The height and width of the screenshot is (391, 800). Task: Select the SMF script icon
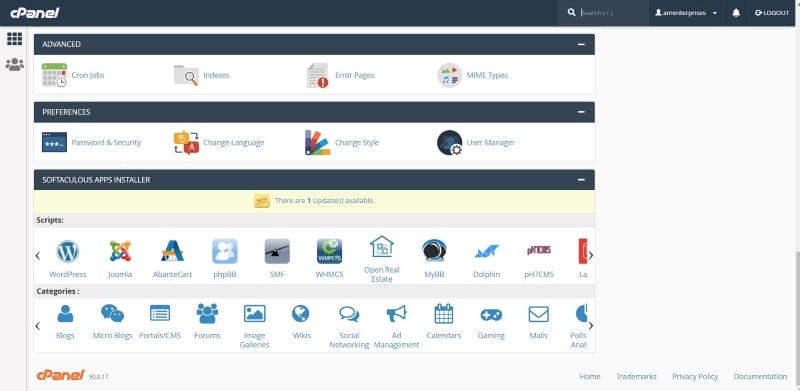pos(277,251)
